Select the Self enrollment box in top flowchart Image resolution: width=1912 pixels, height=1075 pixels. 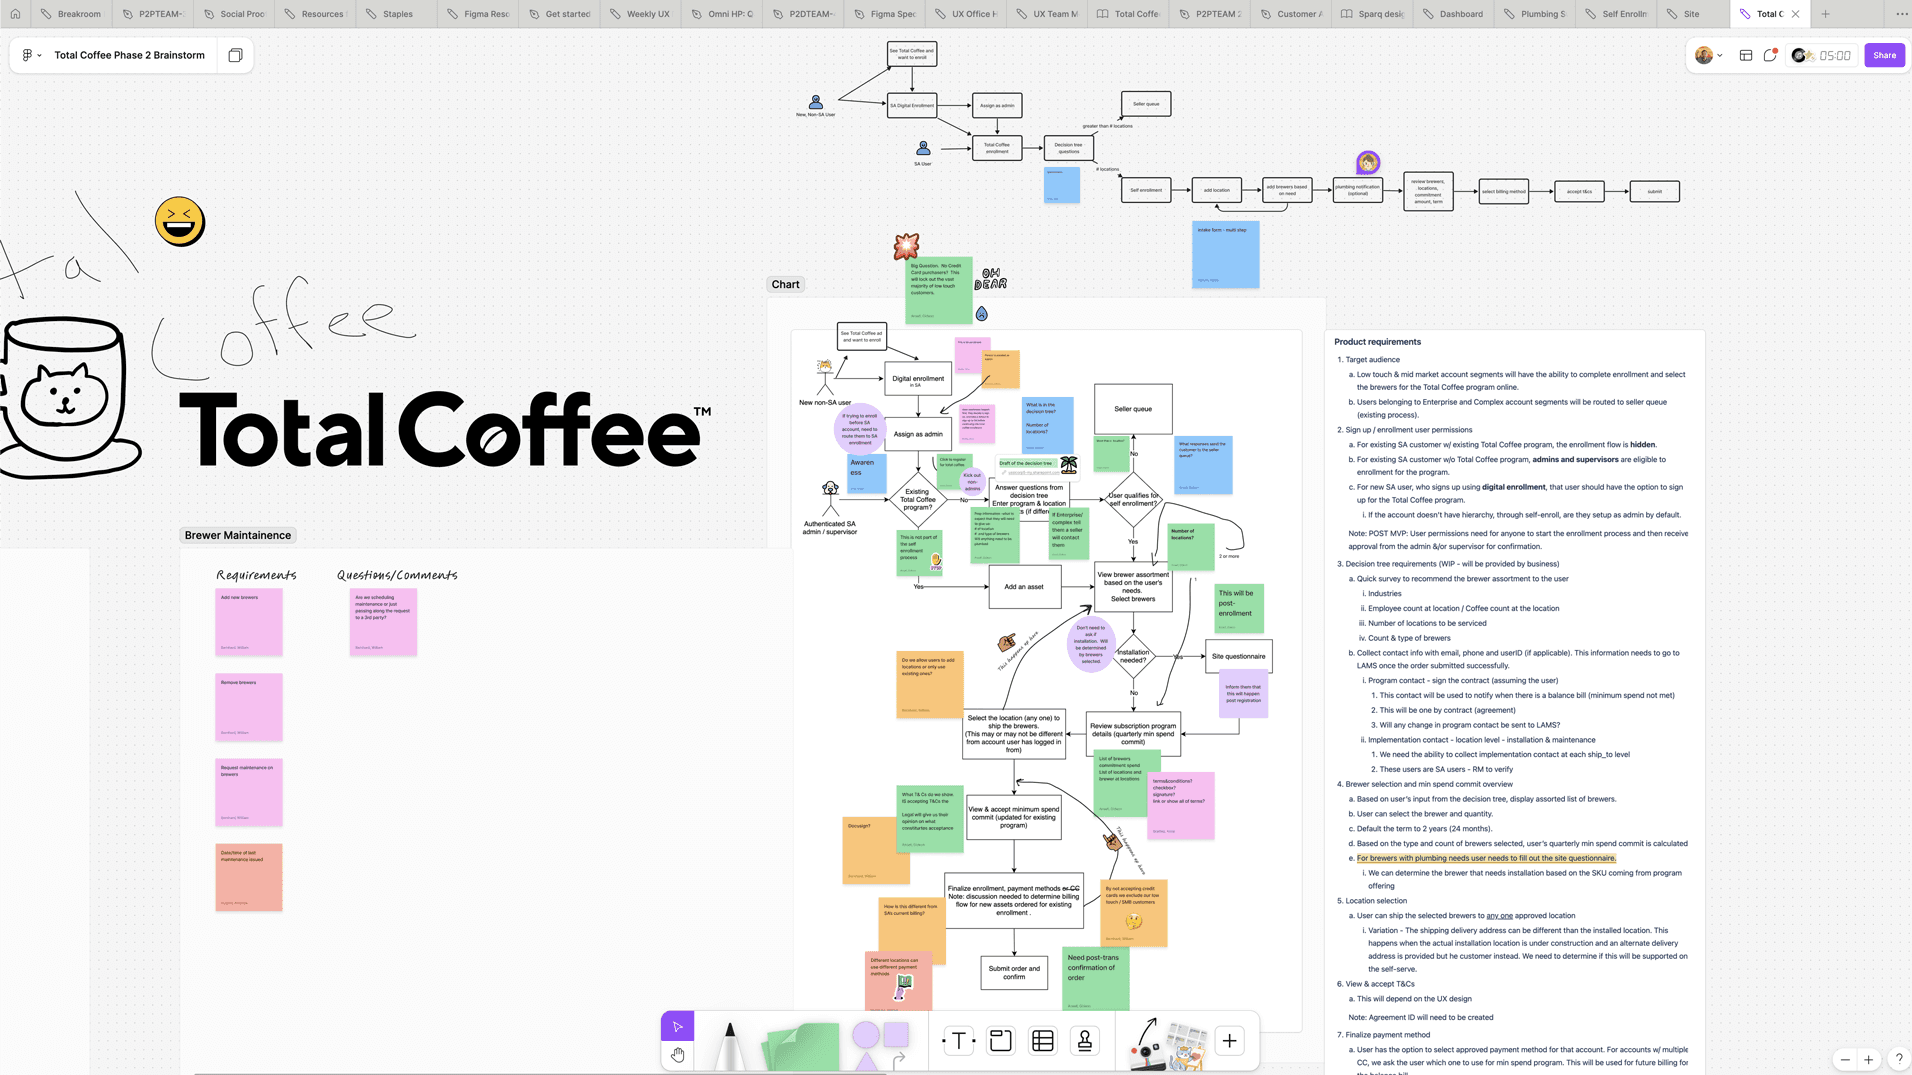coord(1146,190)
